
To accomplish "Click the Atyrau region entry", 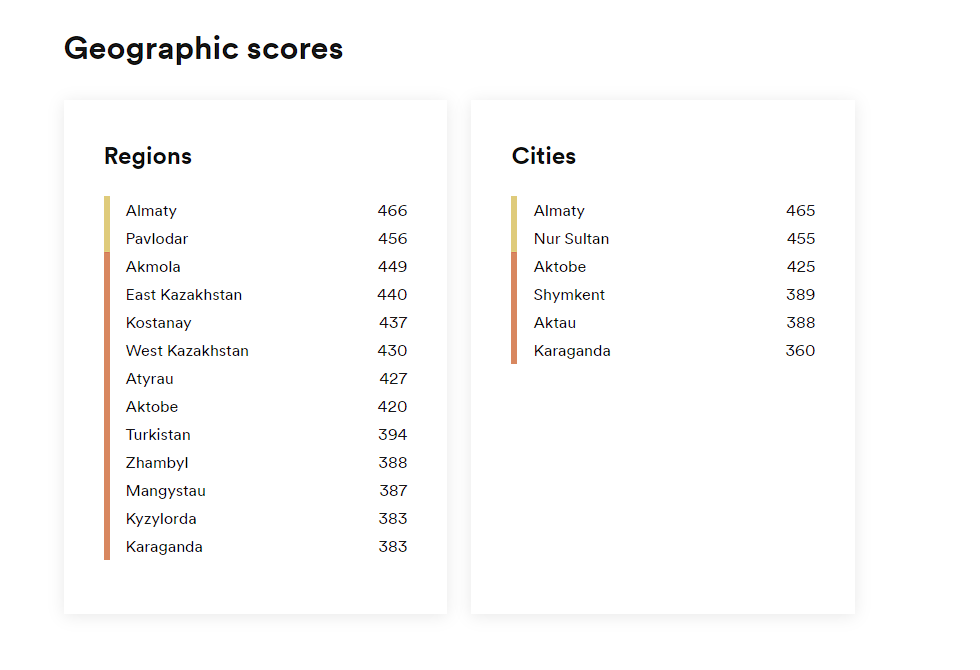I will coord(150,379).
